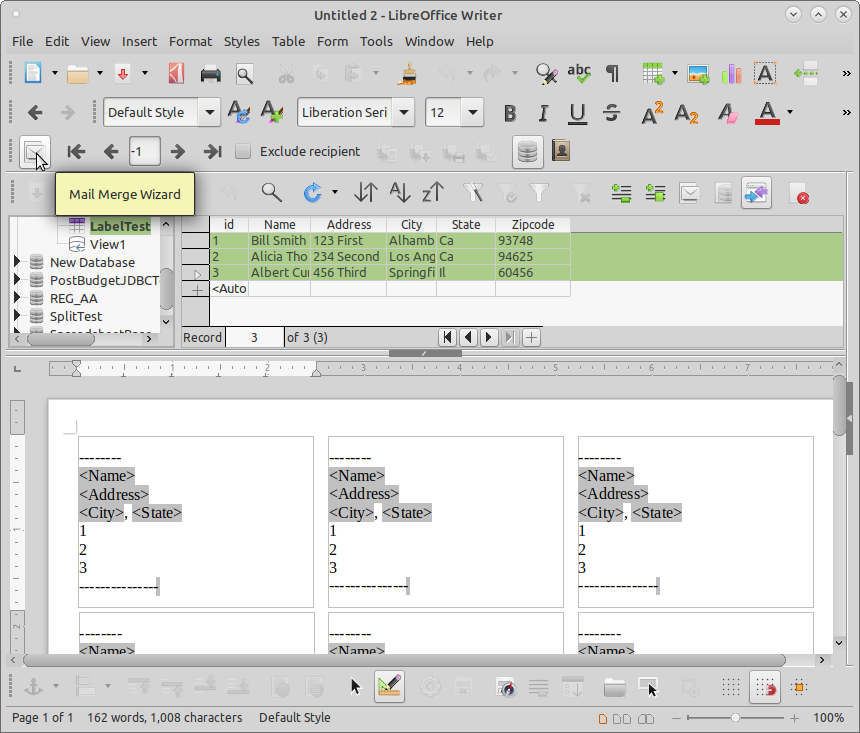Apply Bold formatting
860x733 pixels.
click(510, 113)
